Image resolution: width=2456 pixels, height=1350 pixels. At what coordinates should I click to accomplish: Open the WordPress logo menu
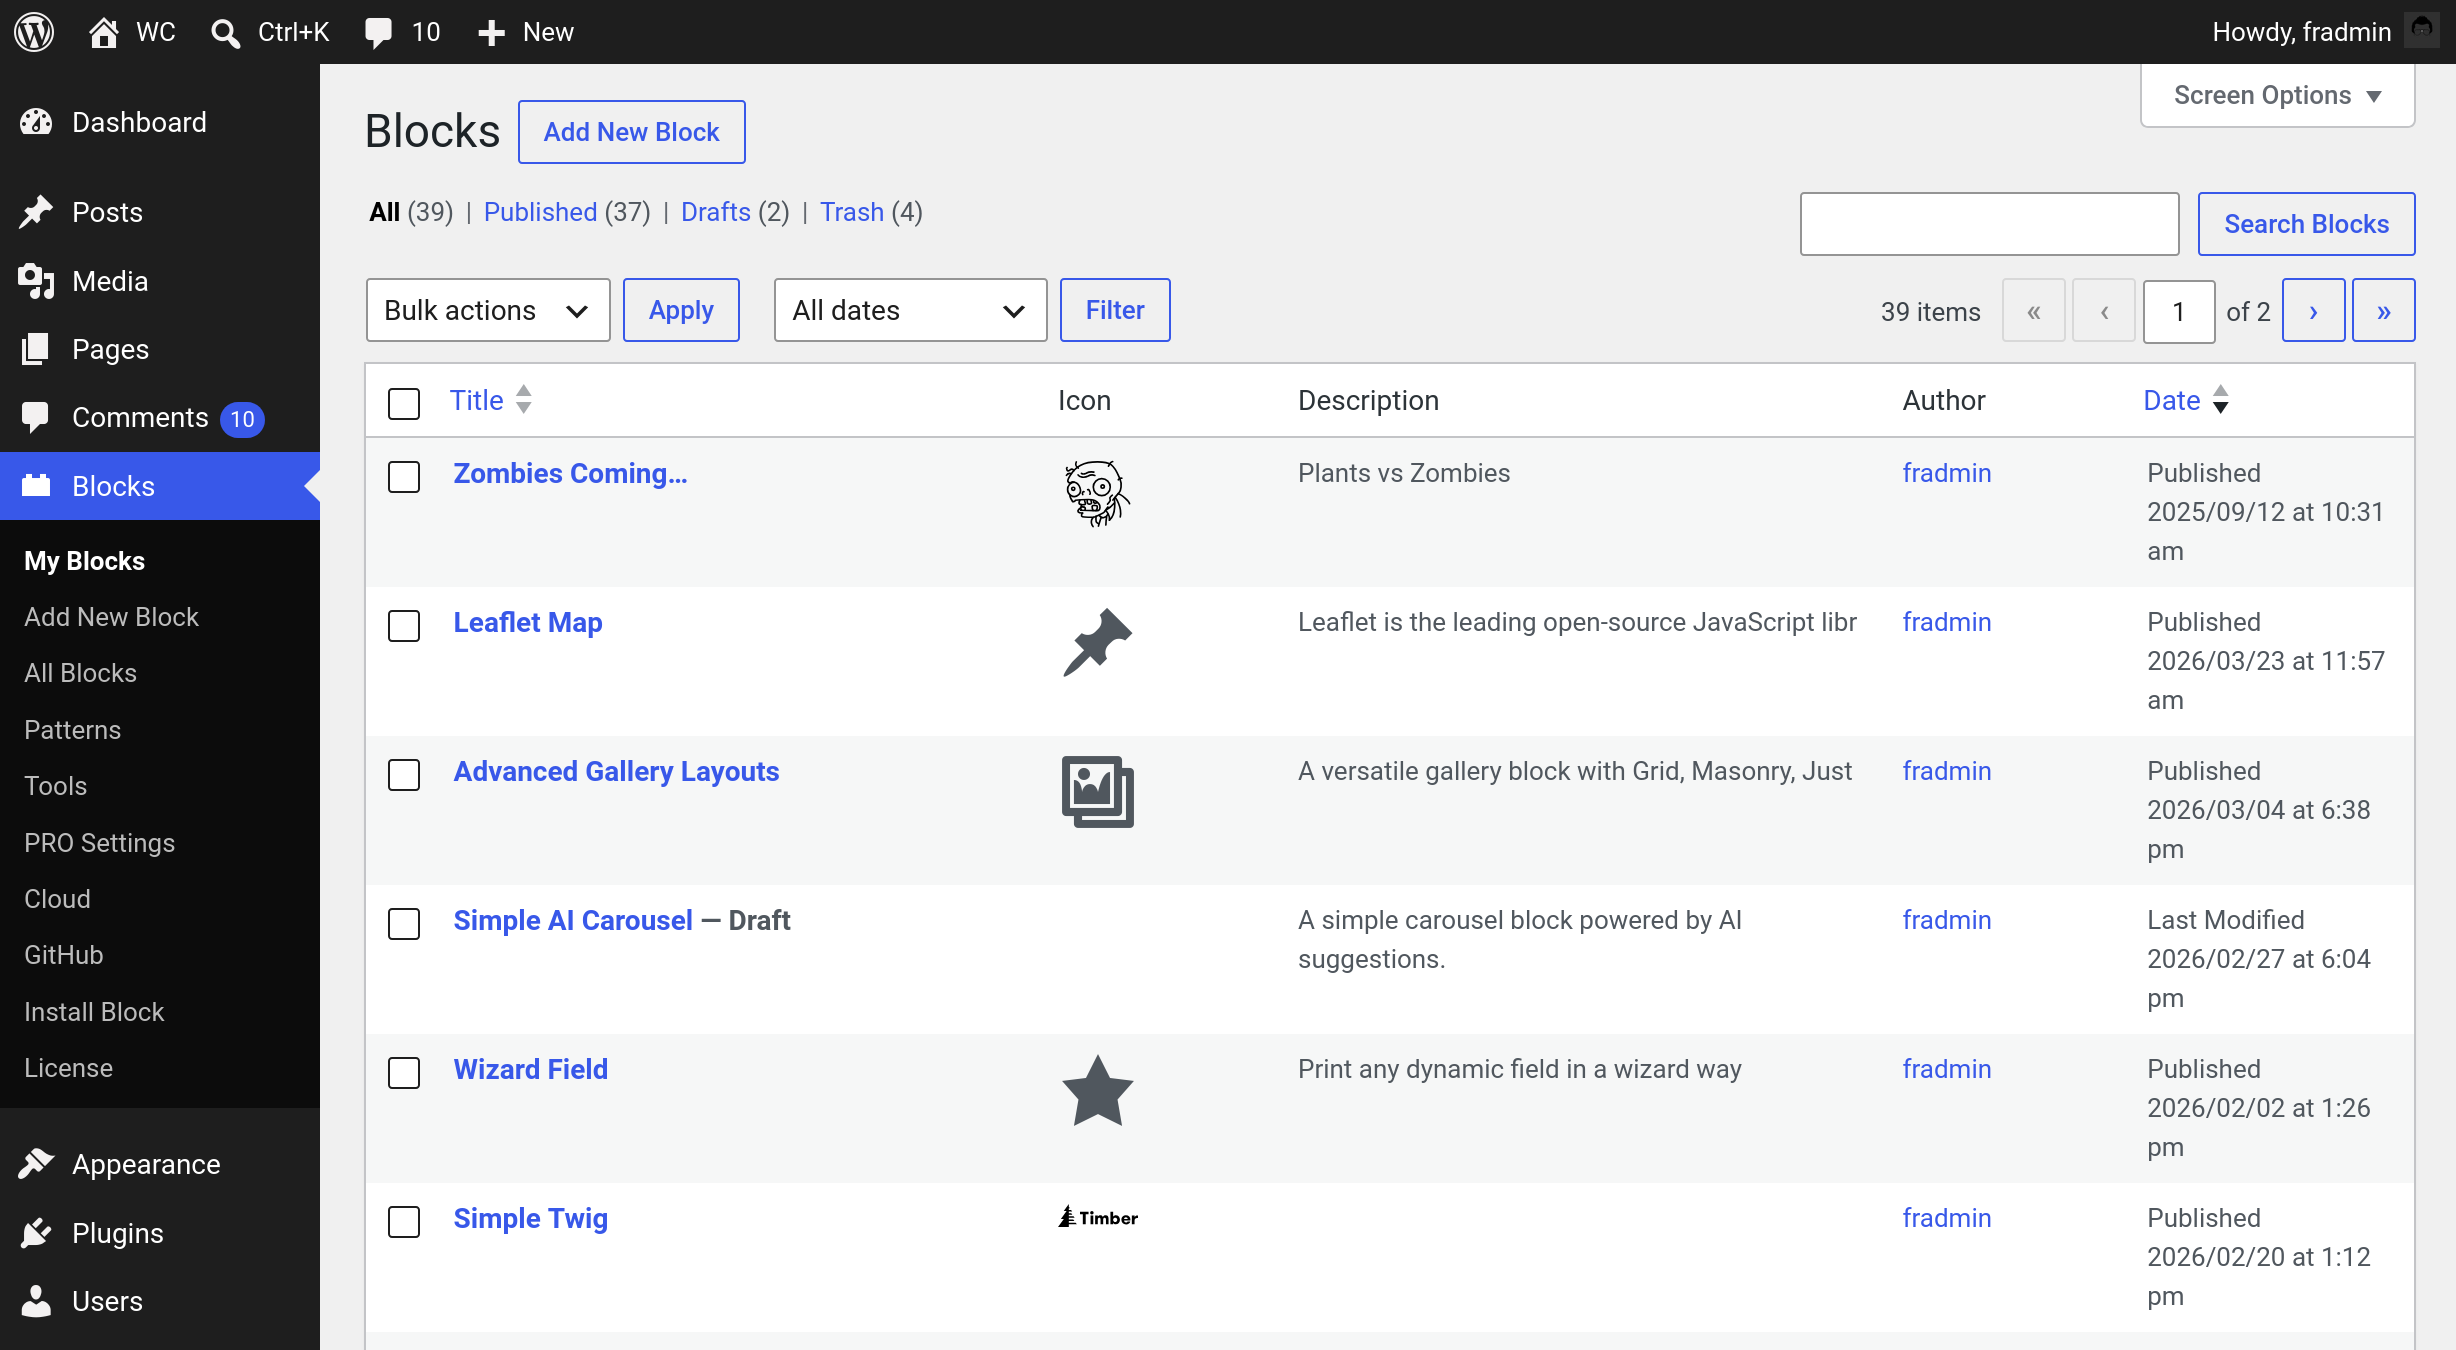(x=34, y=32)
